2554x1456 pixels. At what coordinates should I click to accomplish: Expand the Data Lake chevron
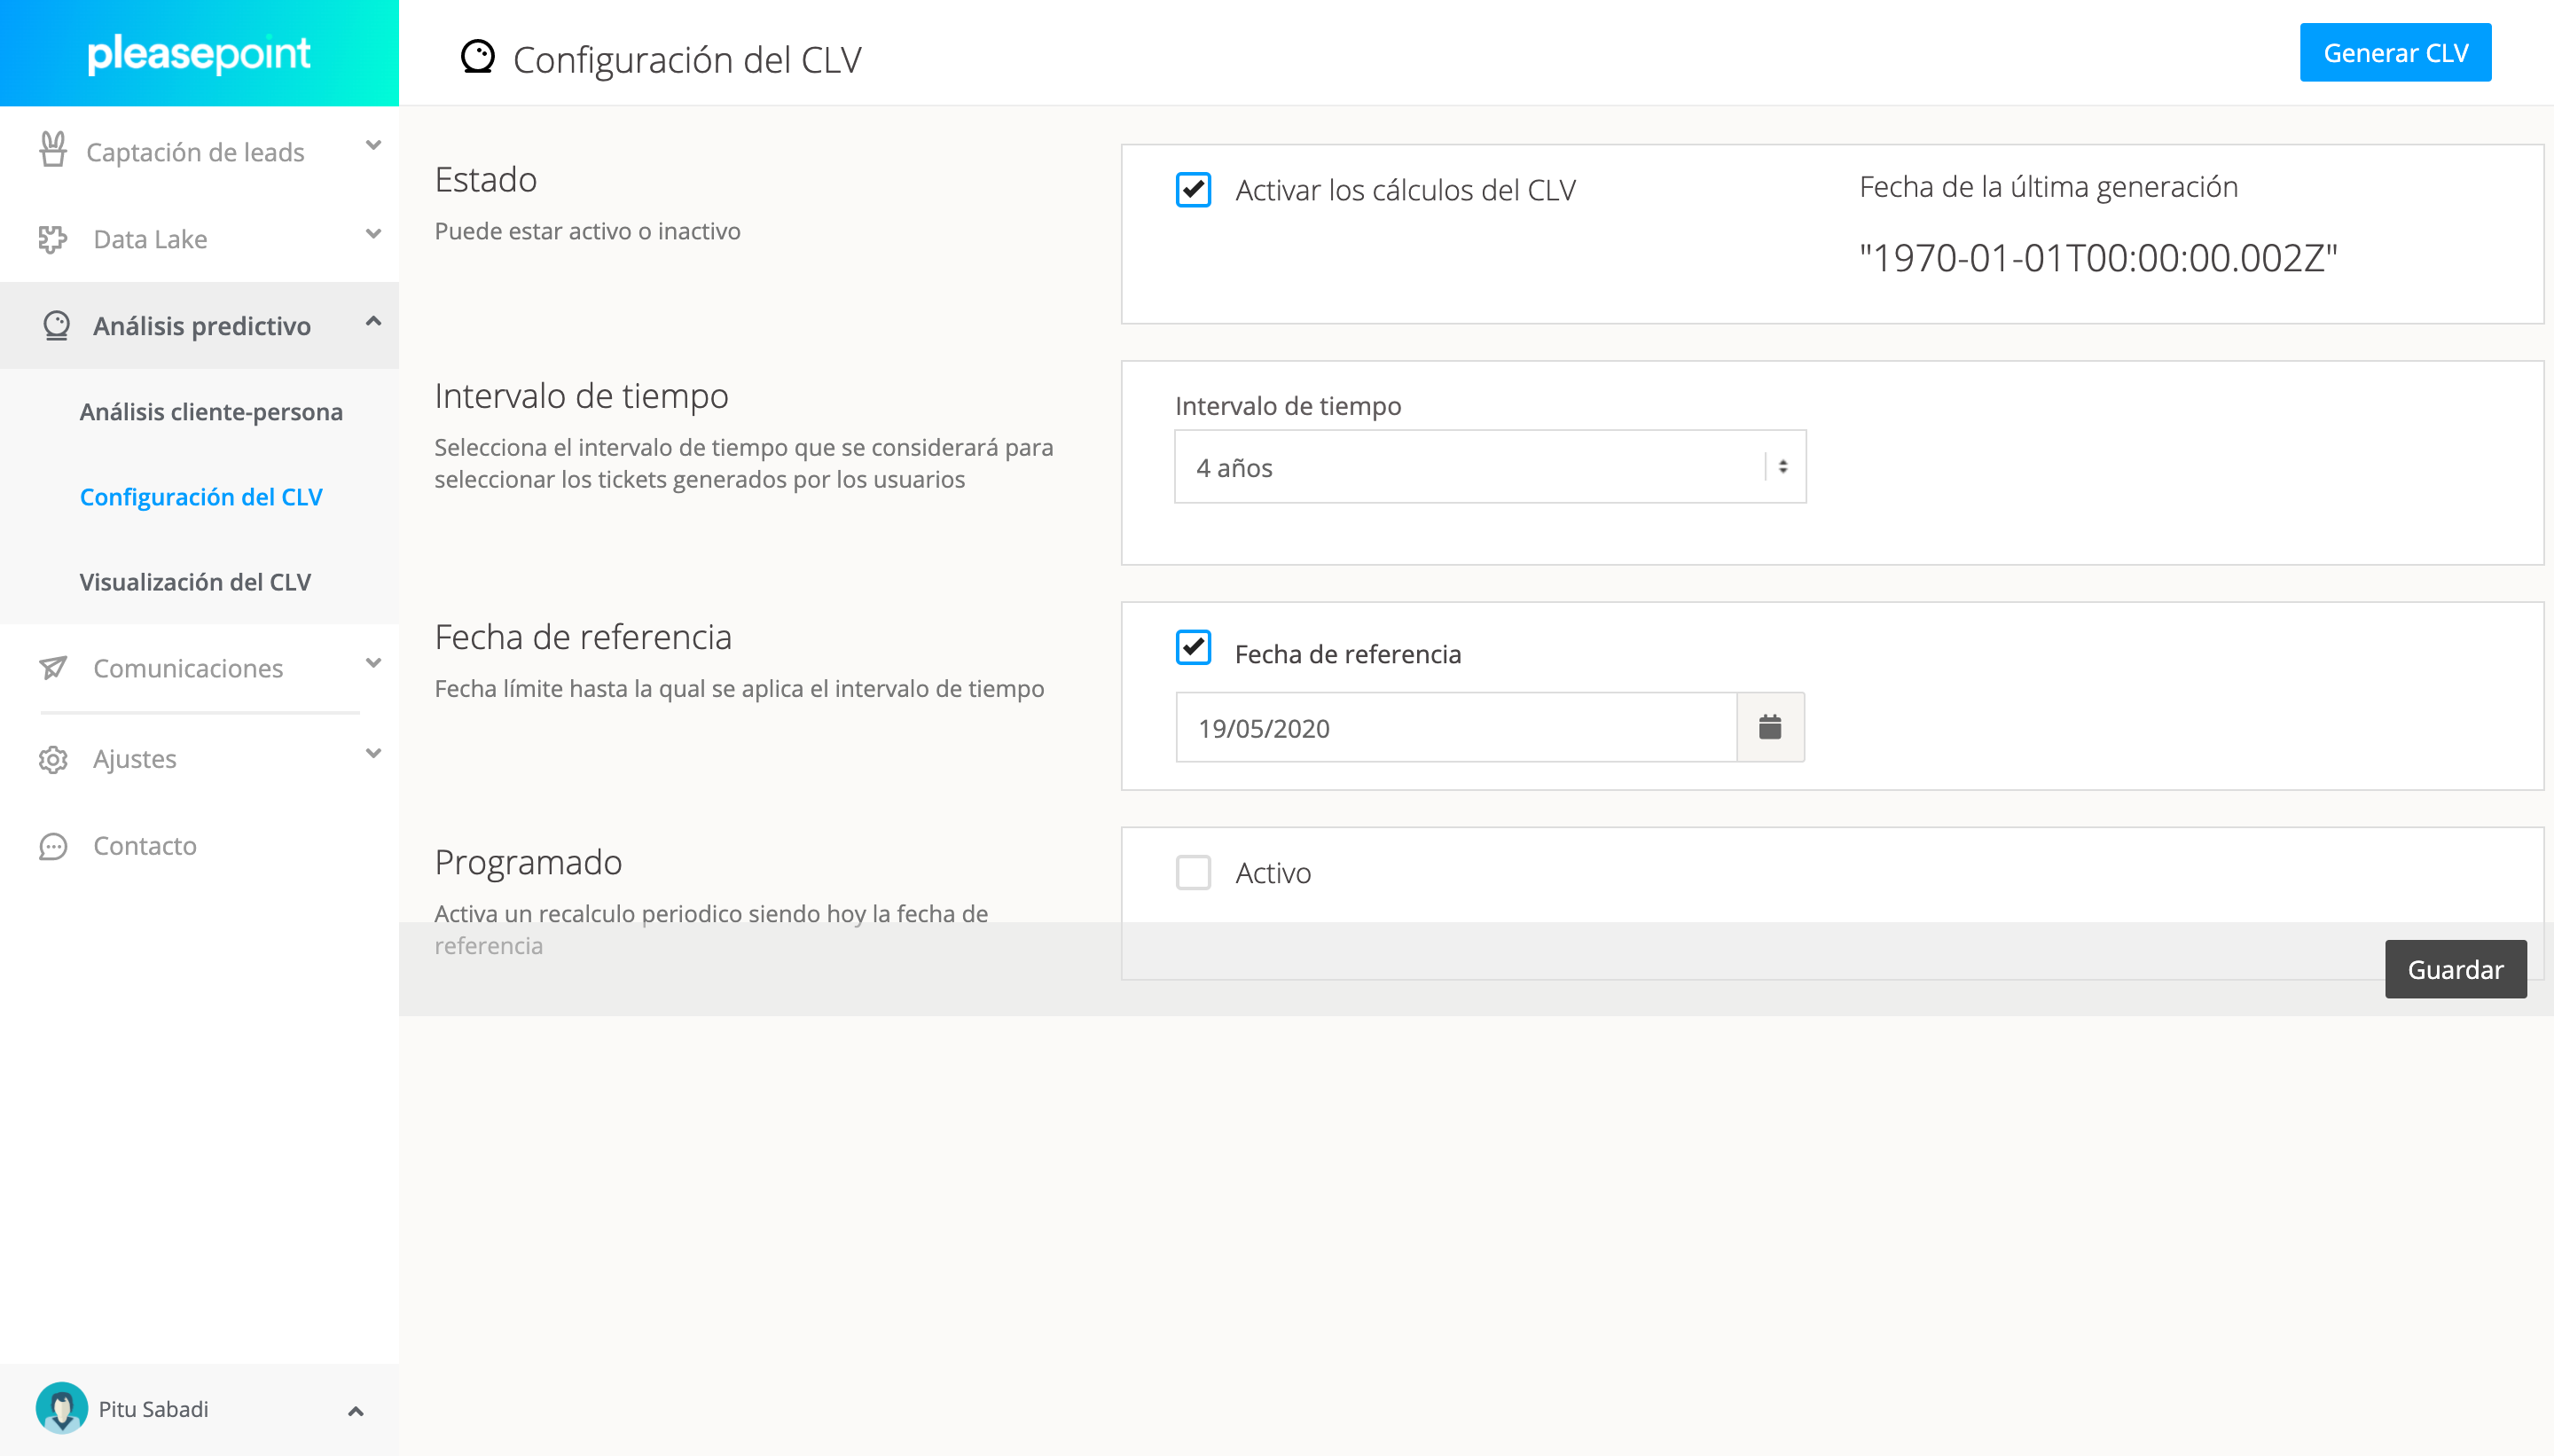pos(373,234)
